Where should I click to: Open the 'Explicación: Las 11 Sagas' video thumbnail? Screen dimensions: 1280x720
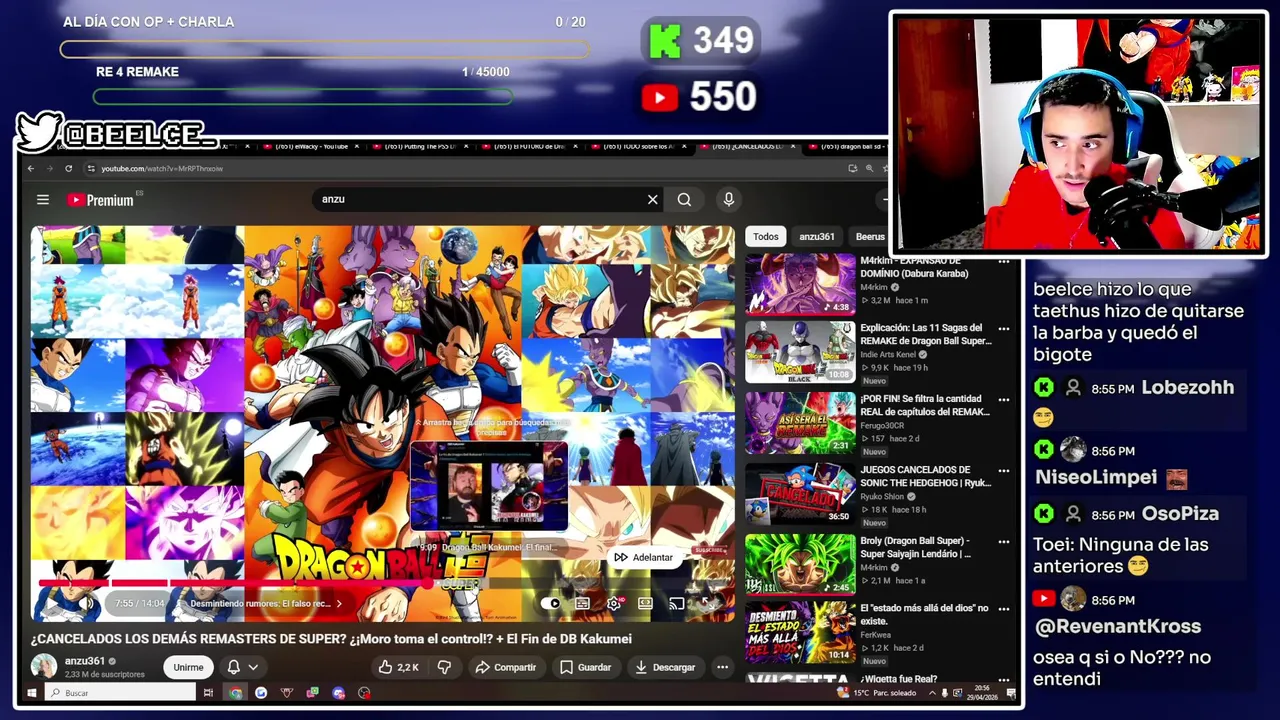(x=800, y=352)
